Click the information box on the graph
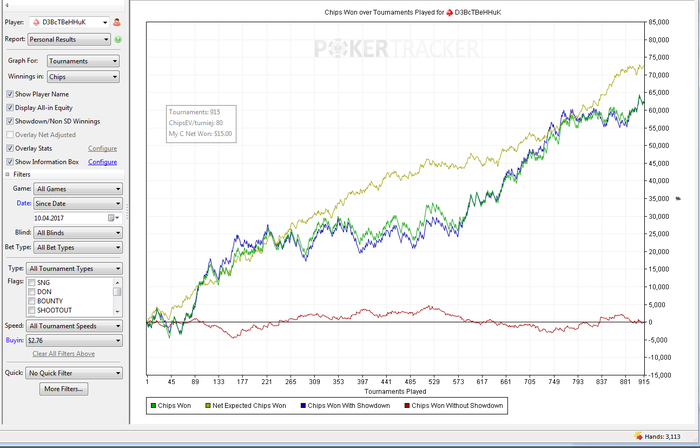700x448 pixels. (201, 124)
